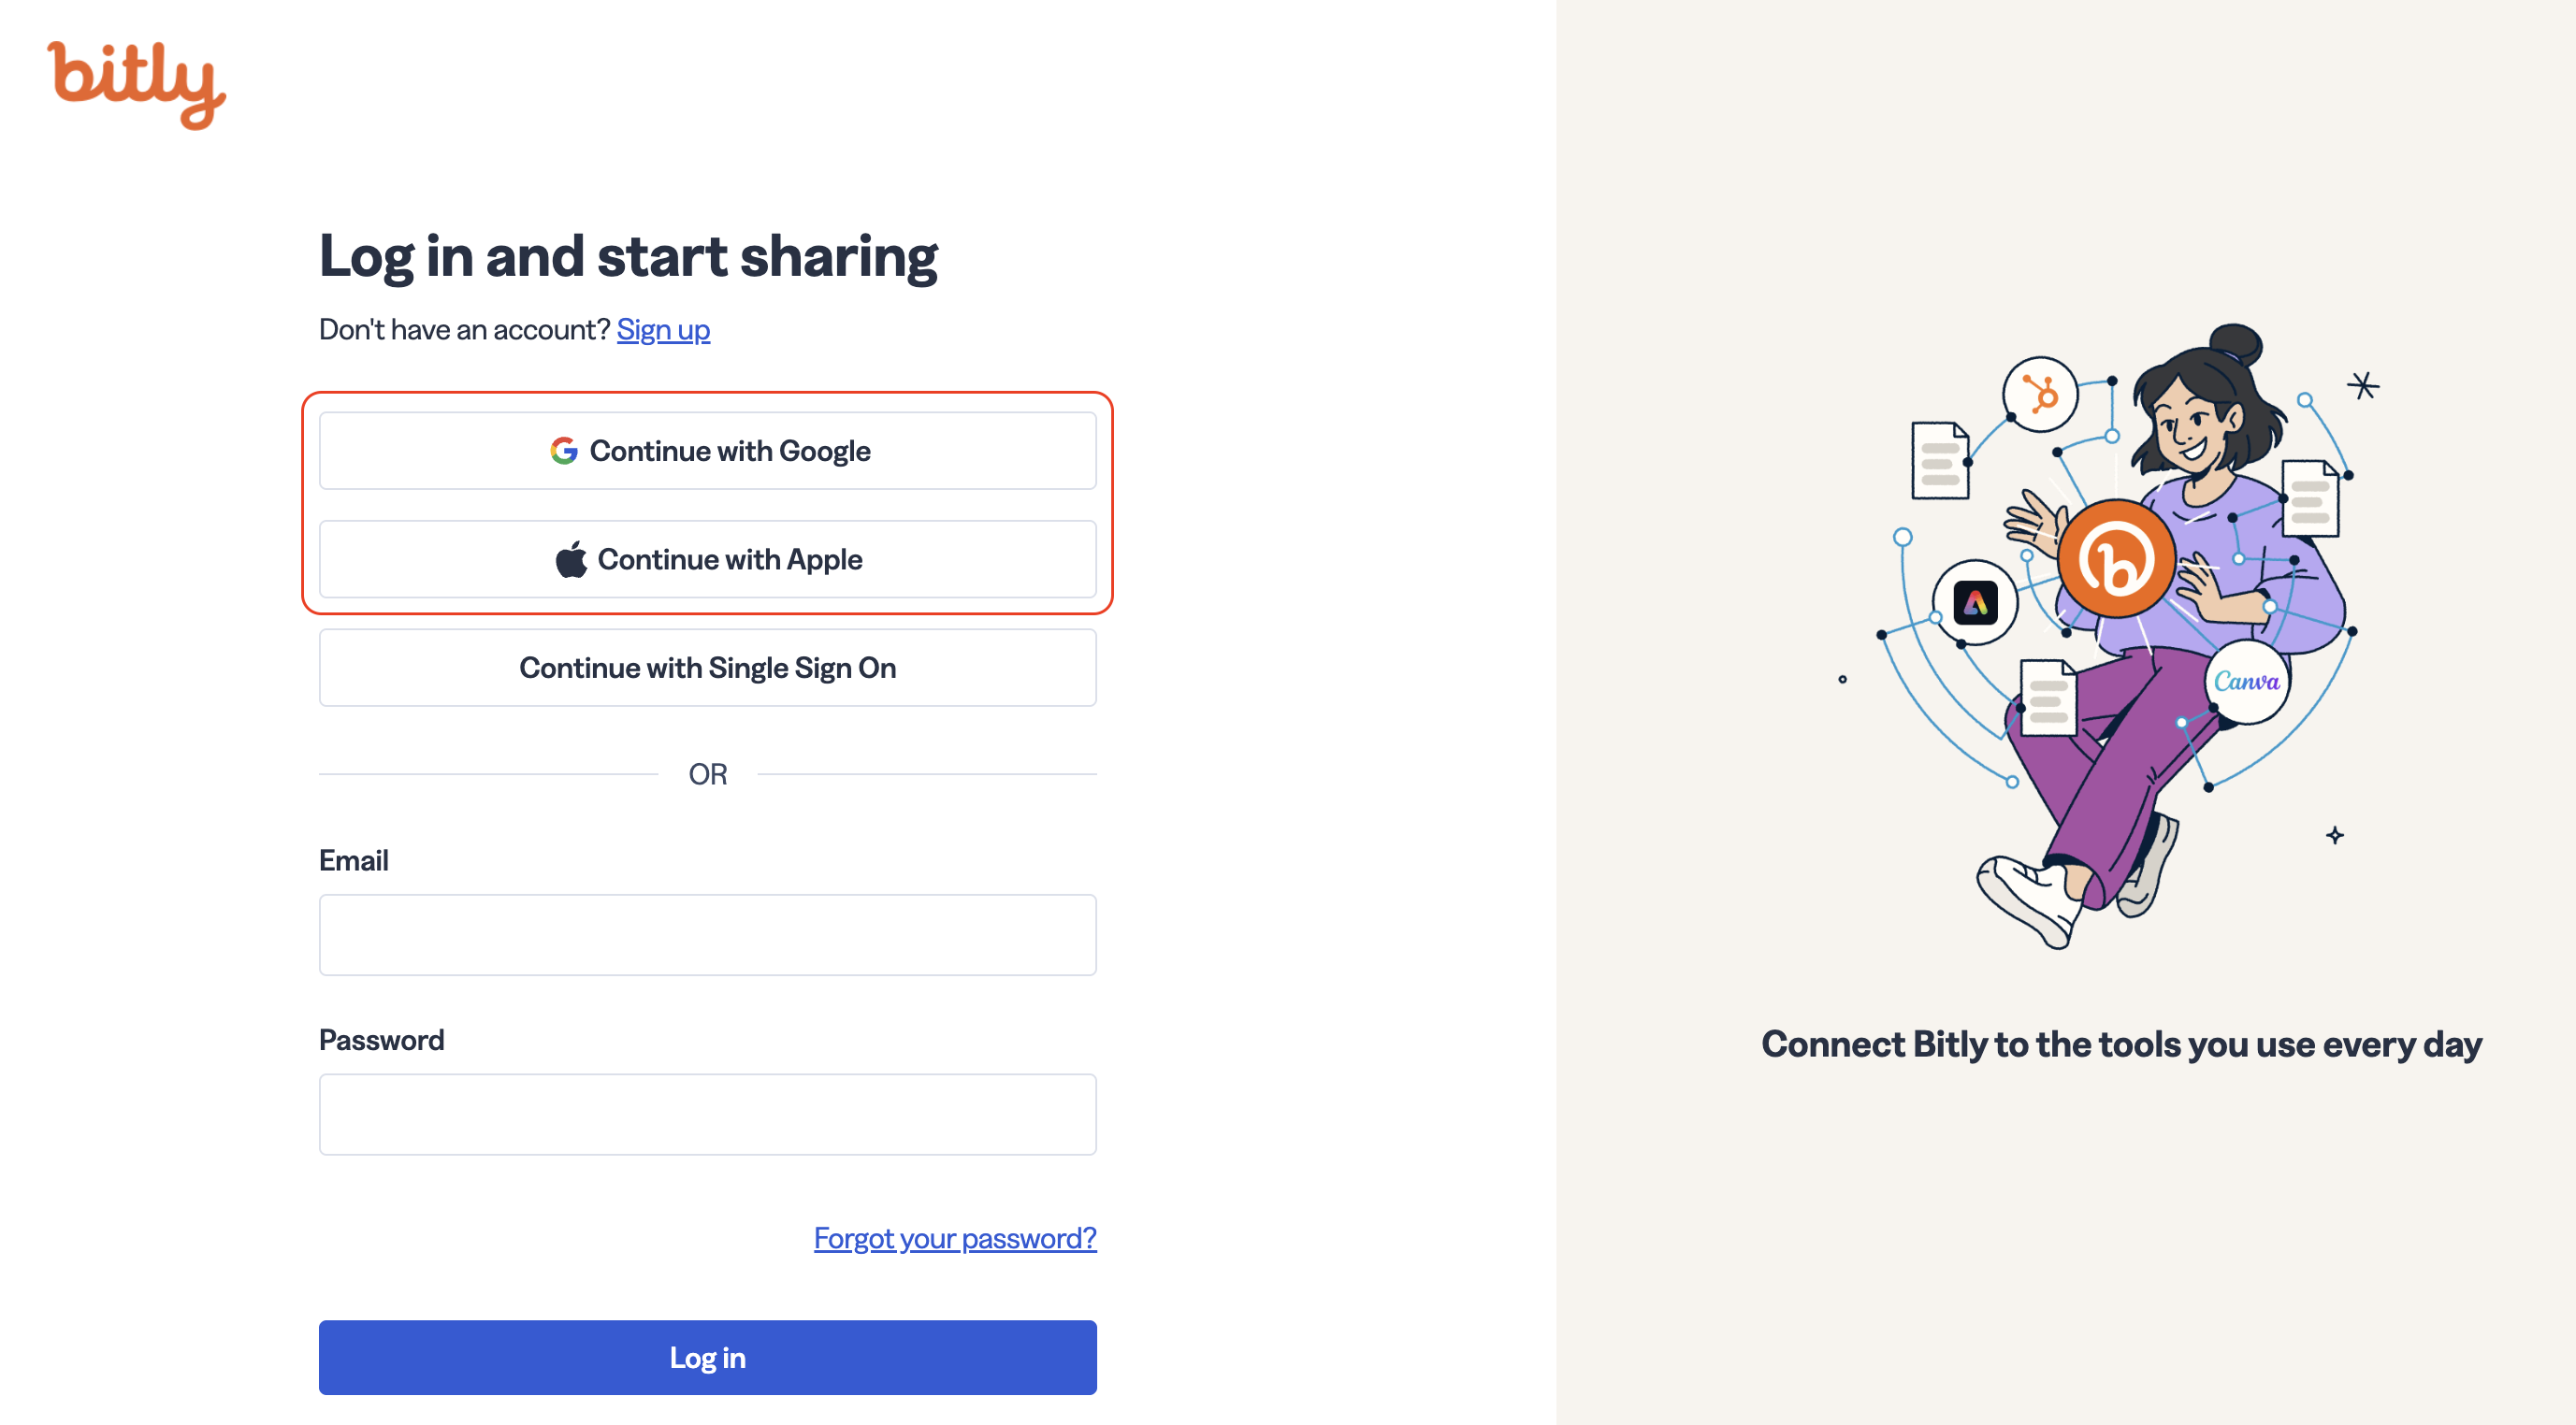This screenshot has width=2576, height=1425.
Task: Focus the Password input field
Action: tap(708, 1115)
